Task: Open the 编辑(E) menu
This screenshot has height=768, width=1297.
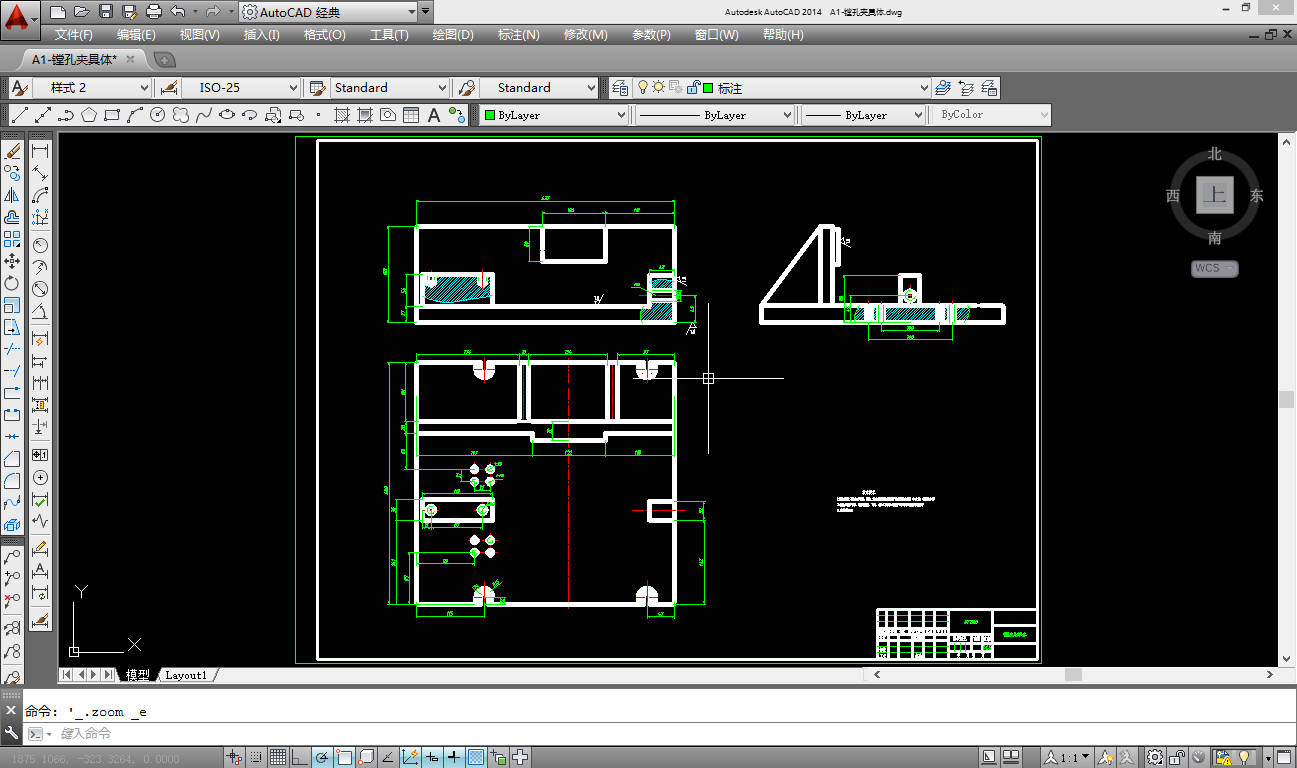Action: [136, 35]
